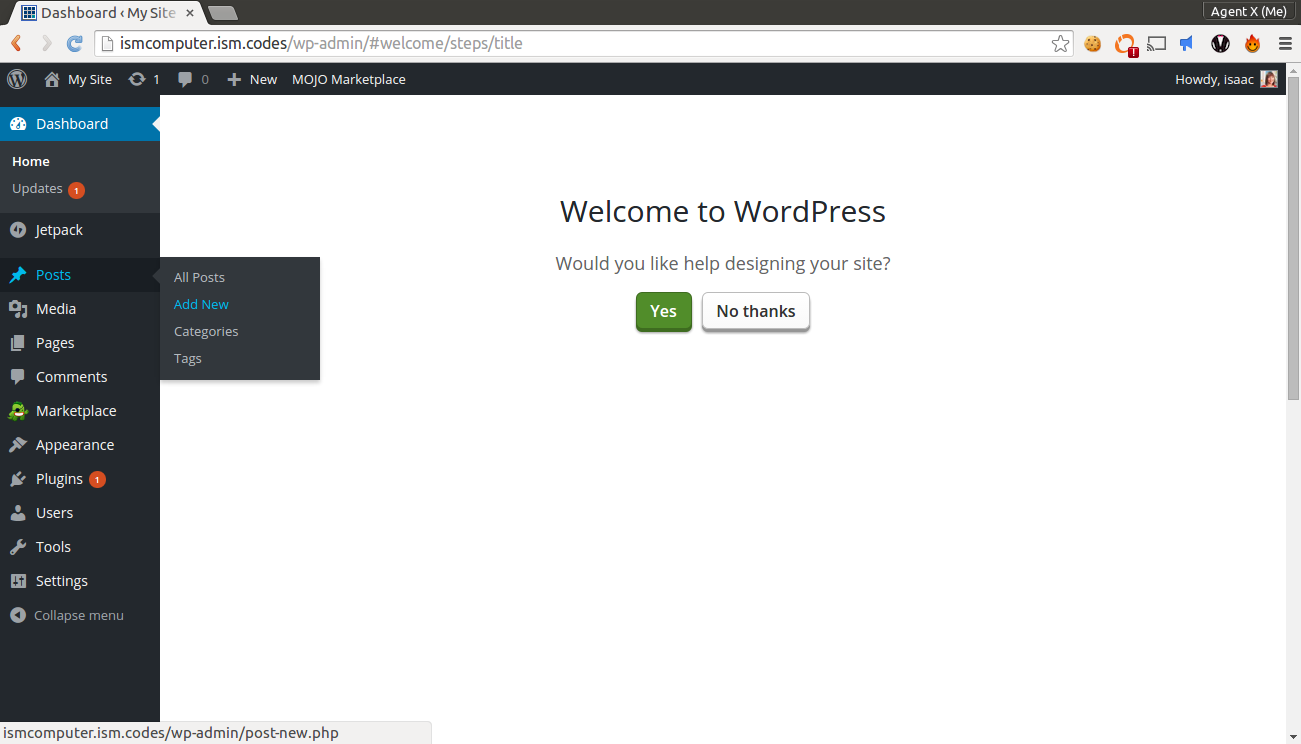The image size is (1301, 744).
Task: Click the blue megaphone extension icon
Action: [x=1187, y=43]
